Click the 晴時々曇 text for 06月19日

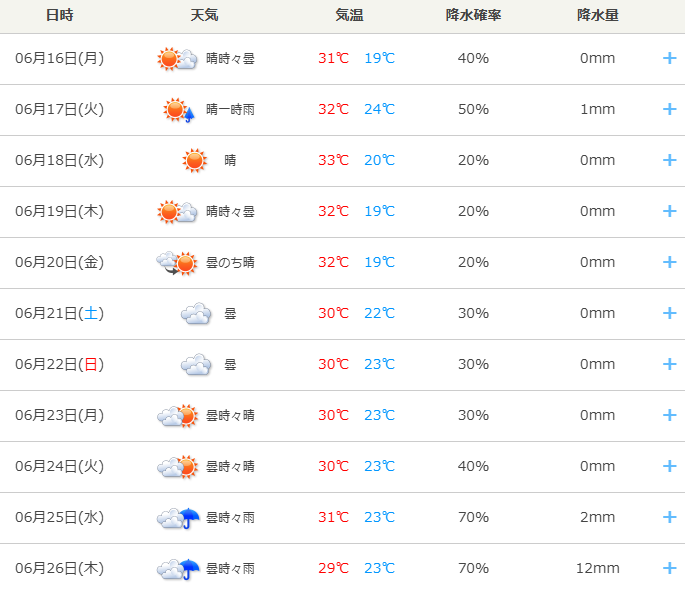point(230,212)
